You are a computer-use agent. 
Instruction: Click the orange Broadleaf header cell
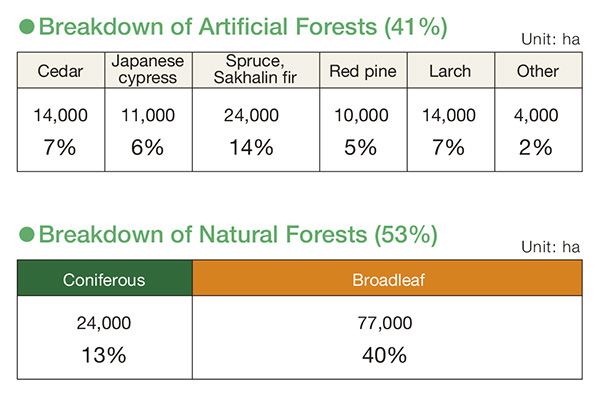coord(387,278)
